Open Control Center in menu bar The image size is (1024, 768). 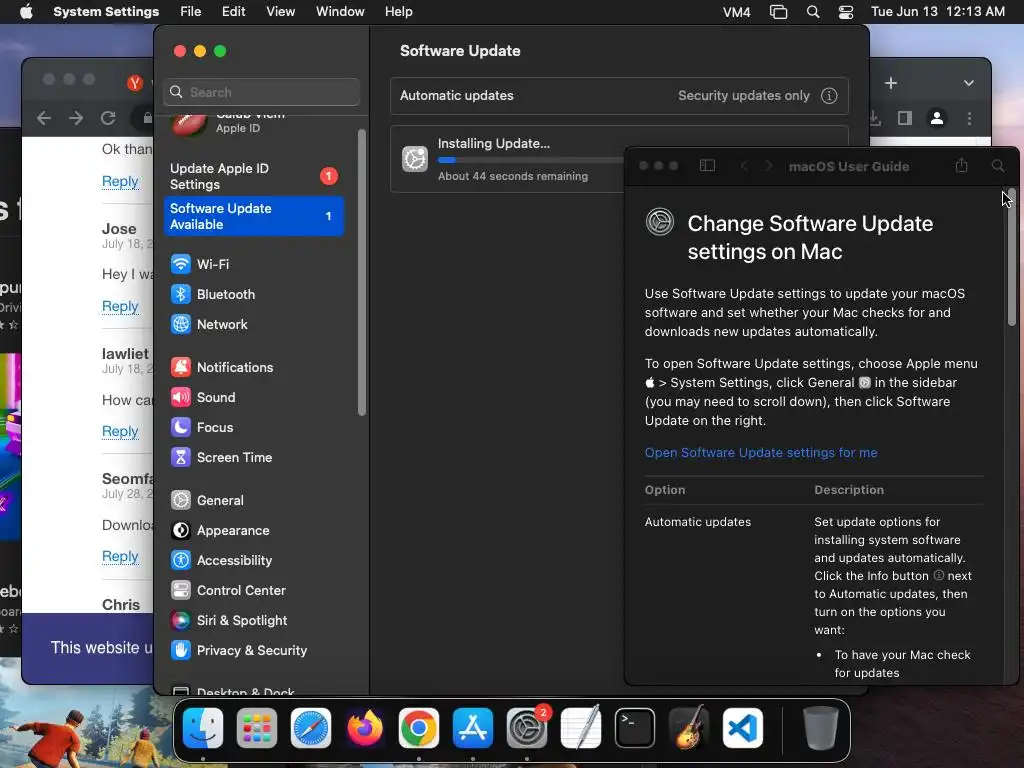[846, 12]
